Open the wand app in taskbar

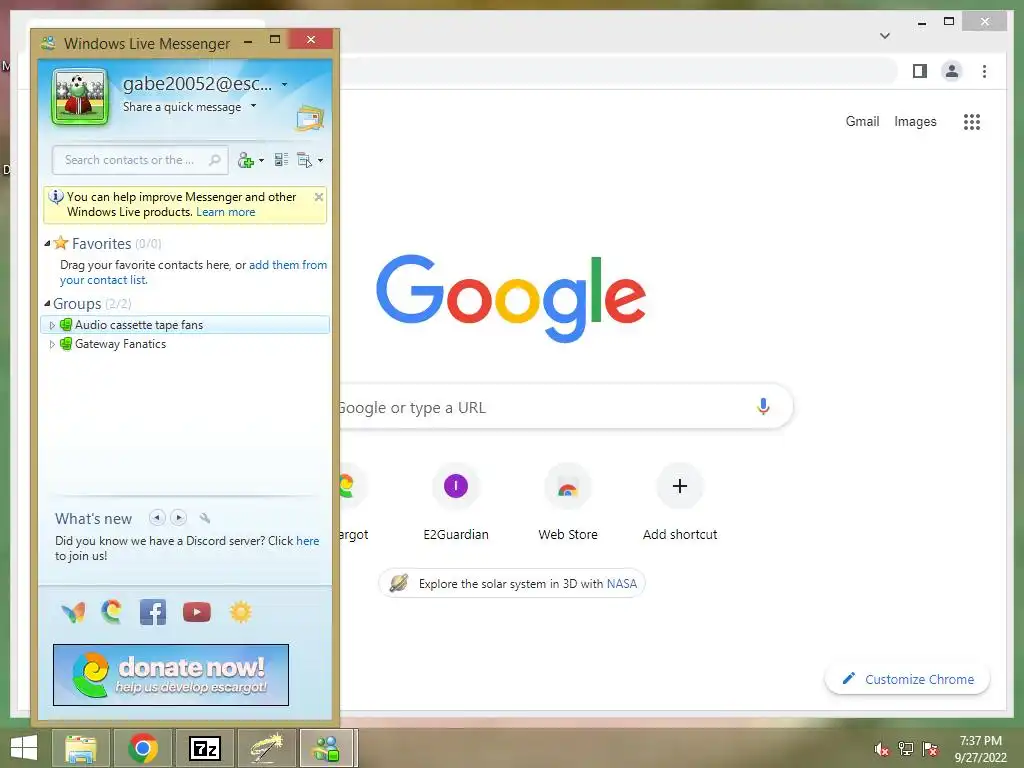(266, 748)
